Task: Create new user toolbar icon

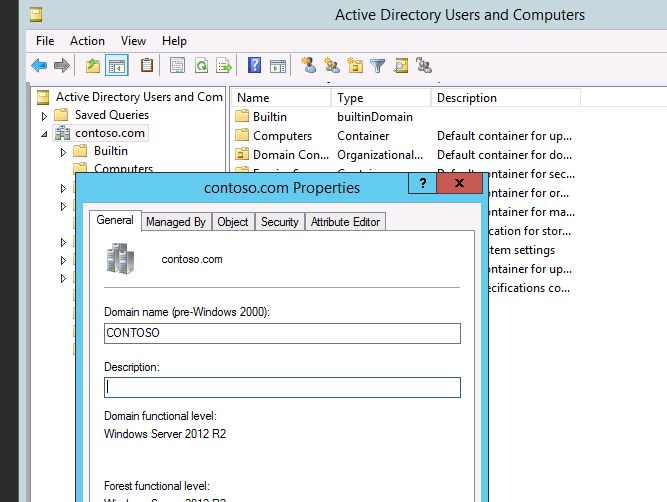Action: click(309, 65)
